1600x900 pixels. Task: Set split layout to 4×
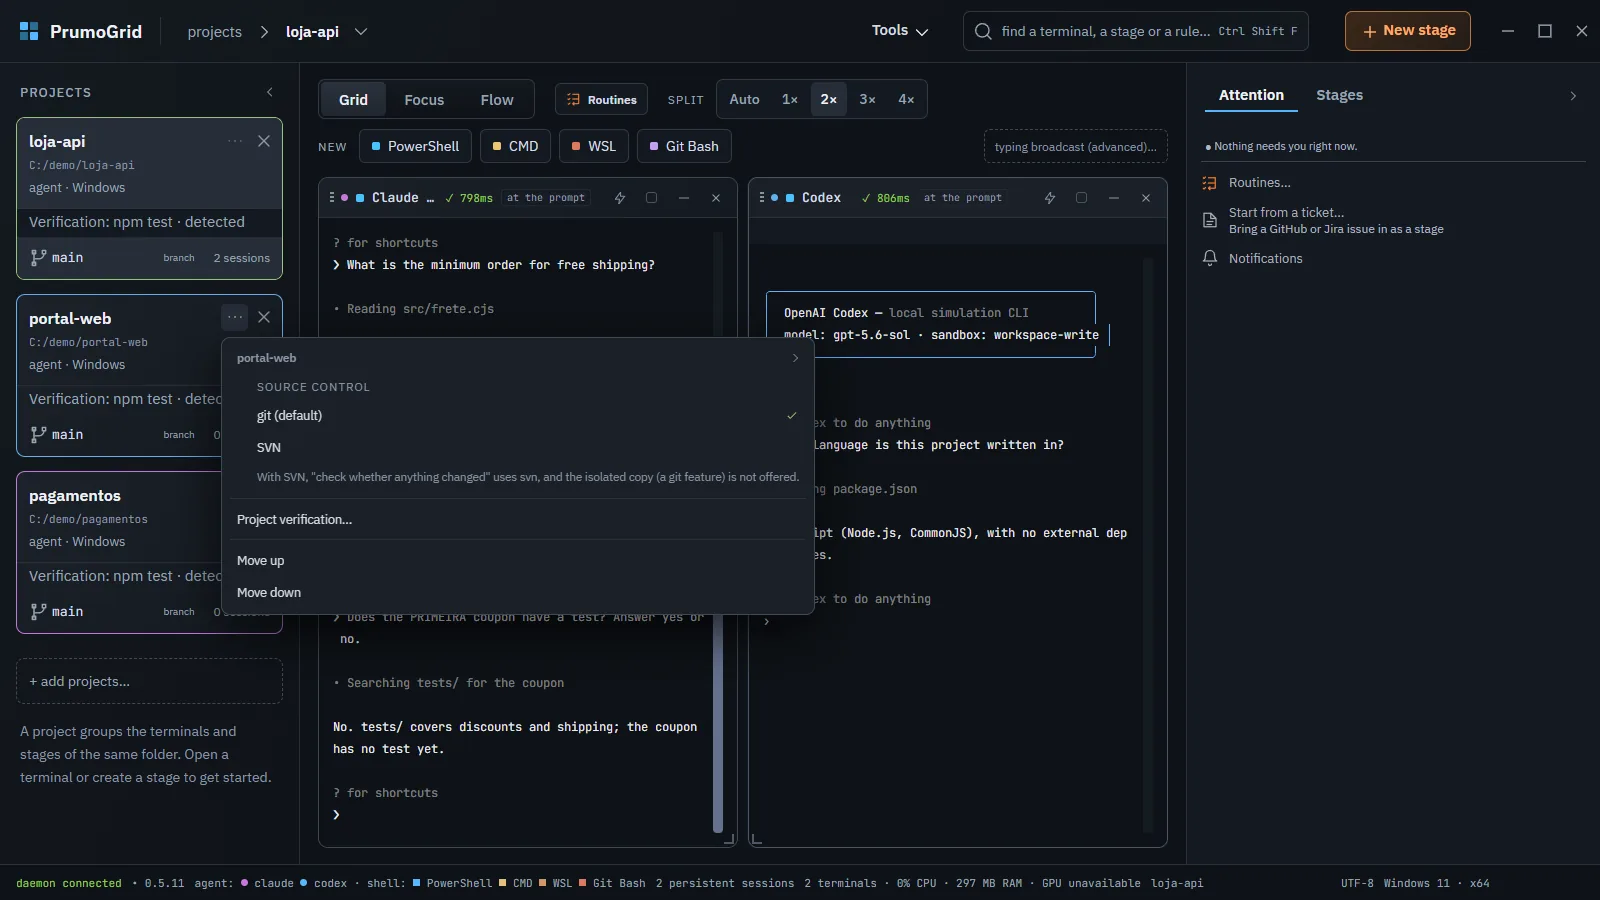906,99
